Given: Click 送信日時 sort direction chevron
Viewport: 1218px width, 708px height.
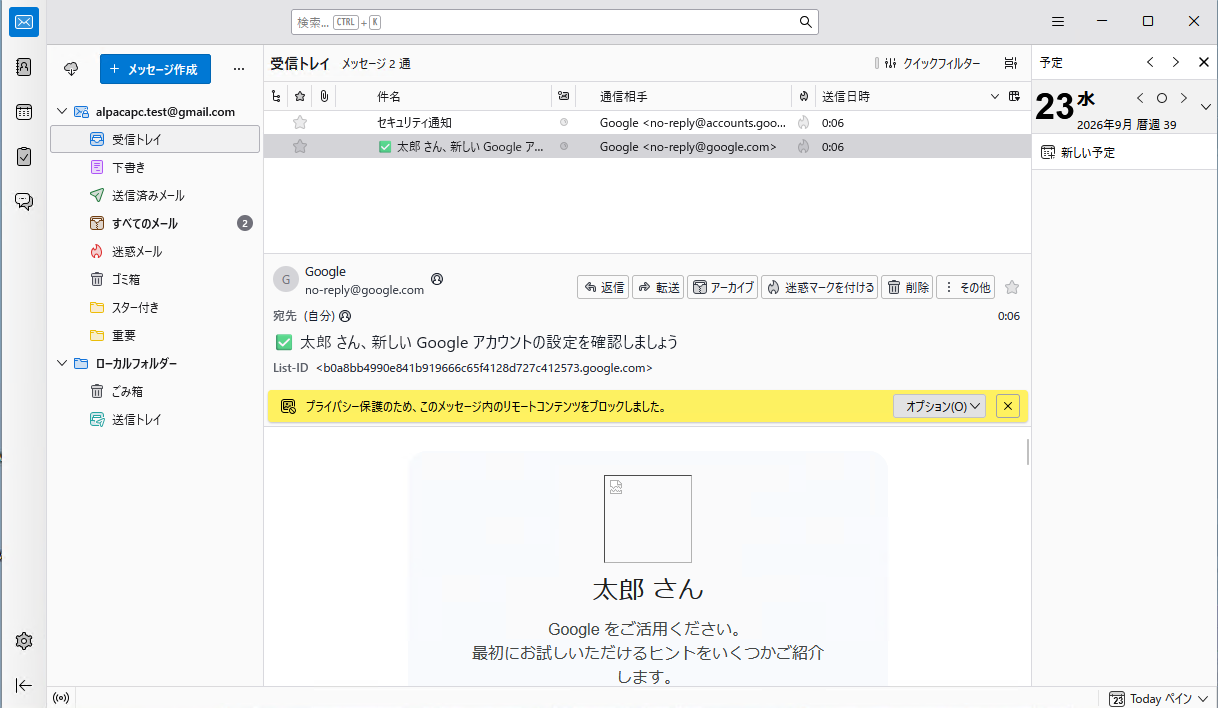Looking at the screenshot, I should (x=995, y=96).
